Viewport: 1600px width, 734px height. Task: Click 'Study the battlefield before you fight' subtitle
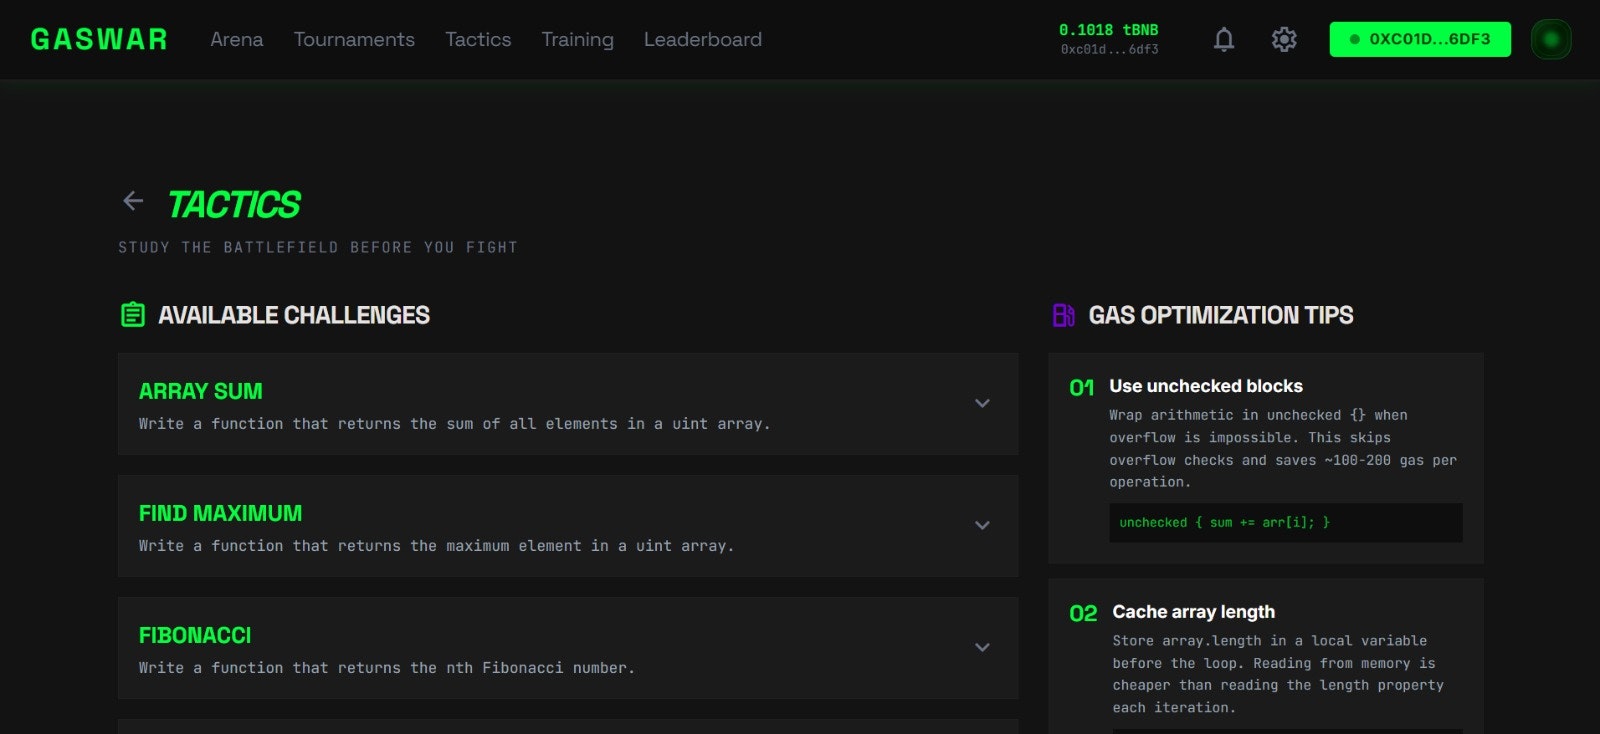tap(318, 247)
